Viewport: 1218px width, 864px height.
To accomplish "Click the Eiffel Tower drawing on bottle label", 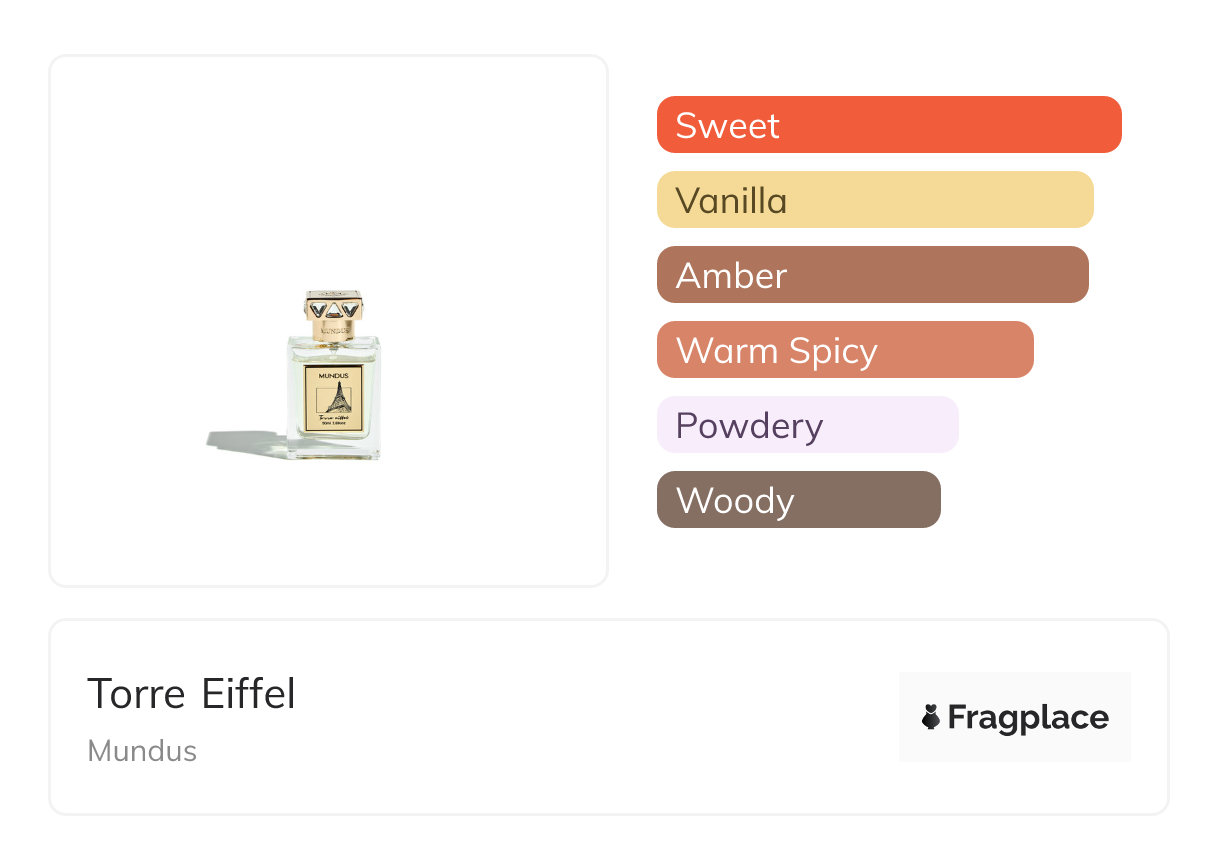I will point(337,399).
